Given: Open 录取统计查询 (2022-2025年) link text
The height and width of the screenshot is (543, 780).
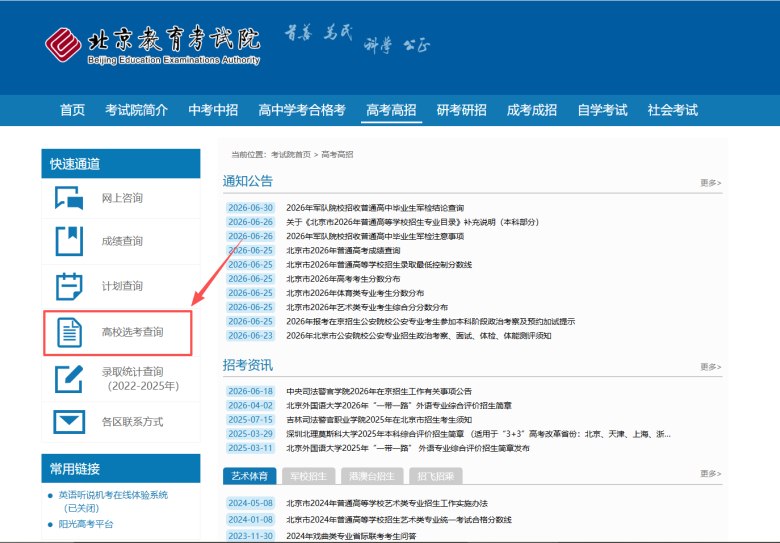Looking at the screenshot, I should click(140, 379).
